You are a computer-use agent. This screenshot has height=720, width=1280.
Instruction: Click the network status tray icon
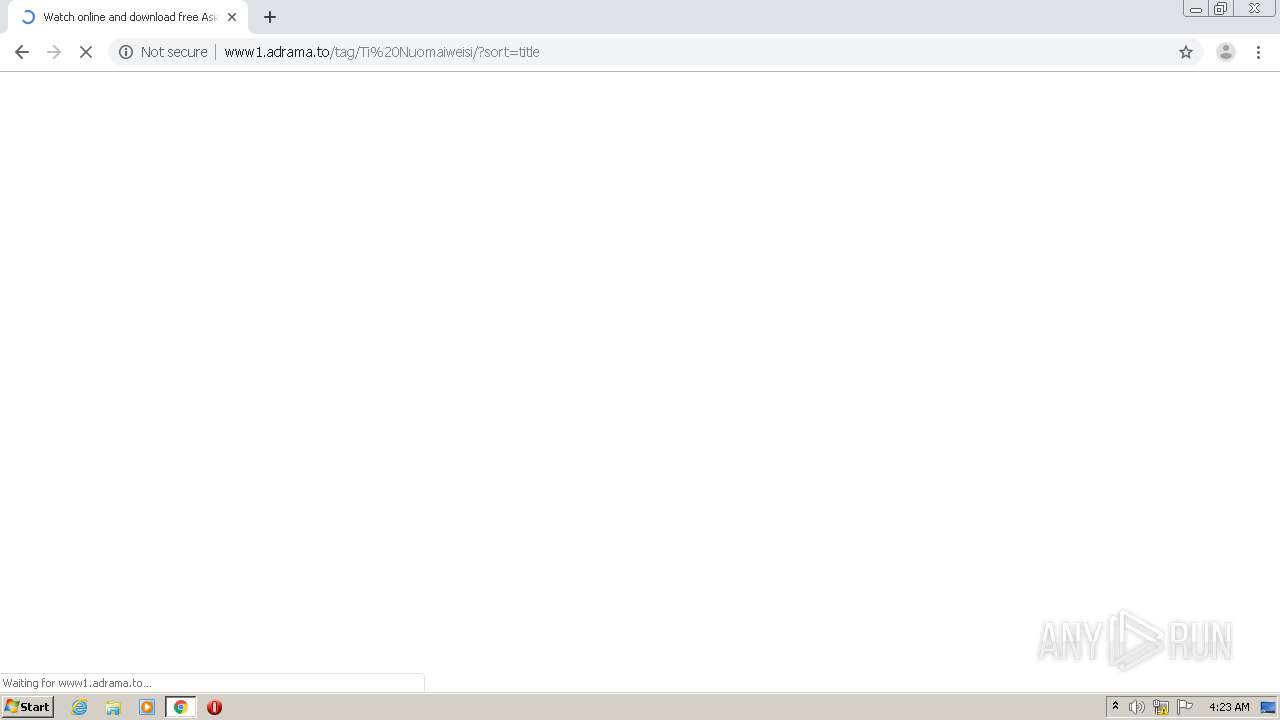coord(1161,707)
